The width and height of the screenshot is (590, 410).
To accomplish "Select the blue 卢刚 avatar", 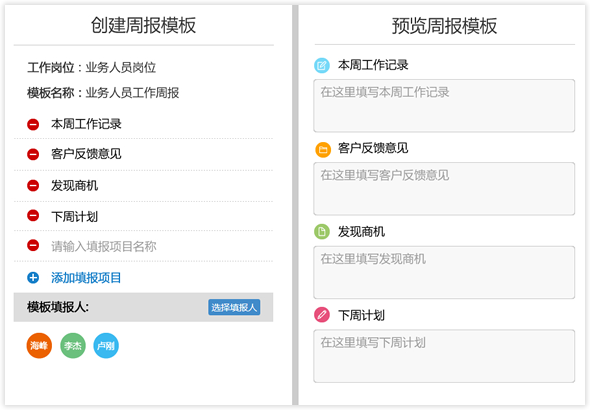I will [106, 345].
